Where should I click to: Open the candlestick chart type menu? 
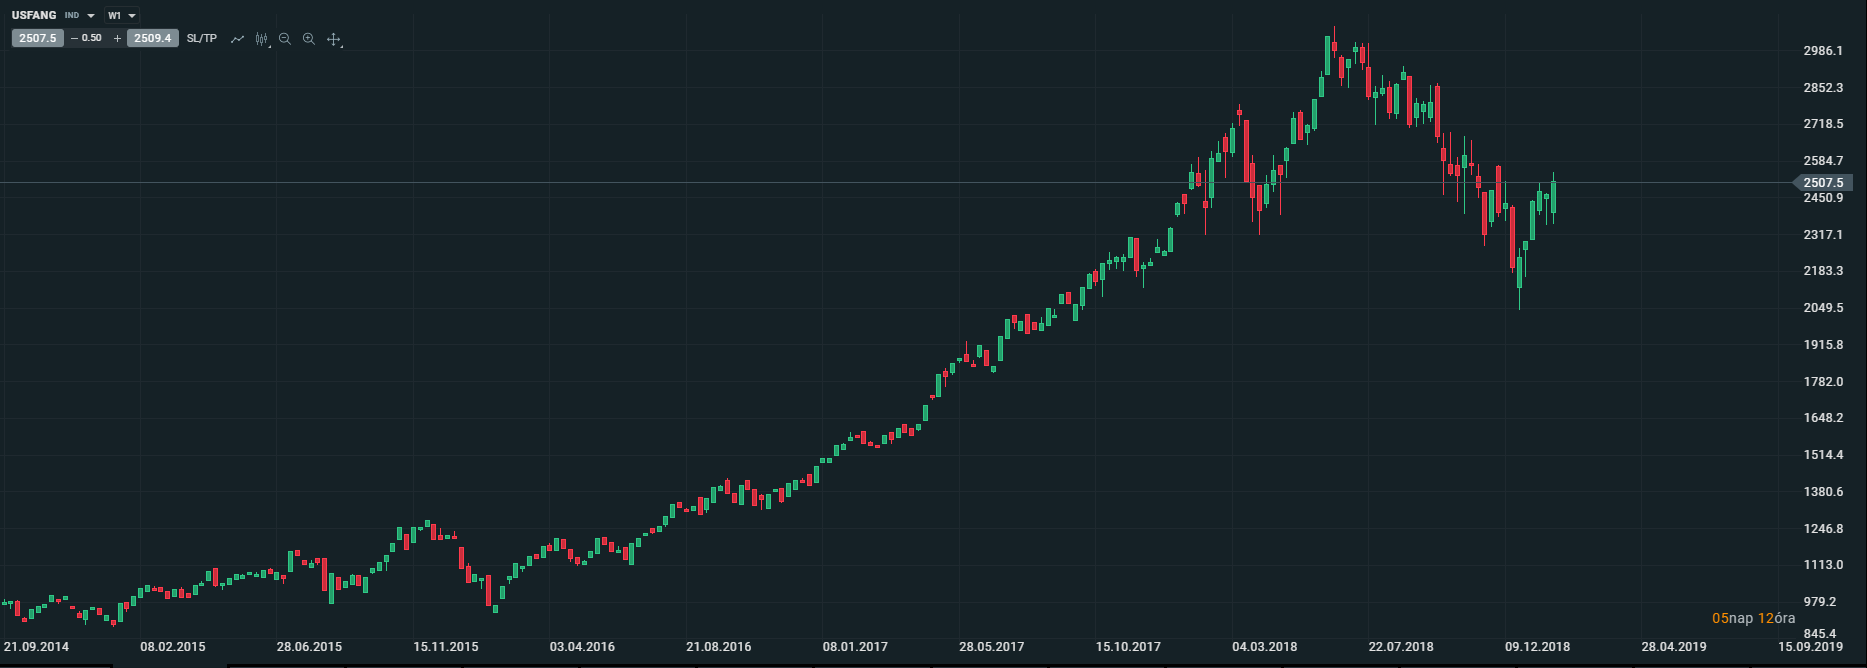click(x=262, y=39)
